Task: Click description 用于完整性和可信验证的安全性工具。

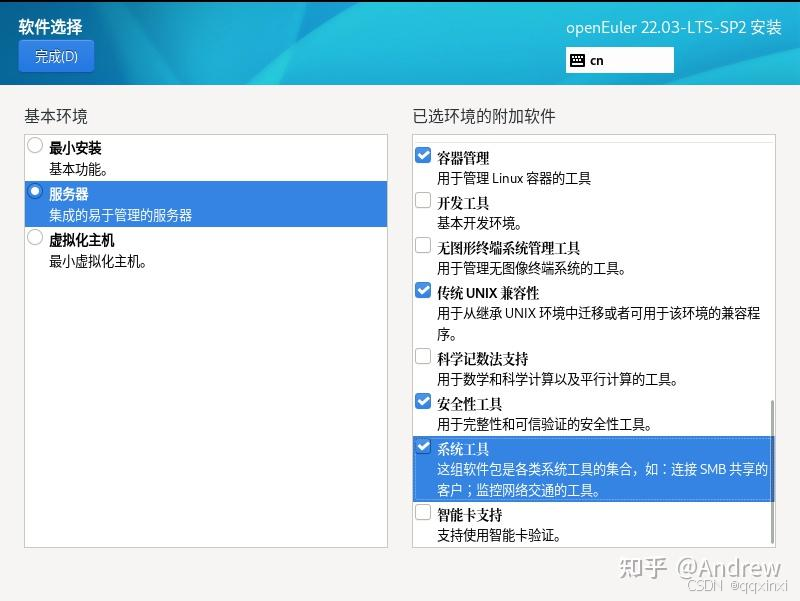Action: click(544, 424)
